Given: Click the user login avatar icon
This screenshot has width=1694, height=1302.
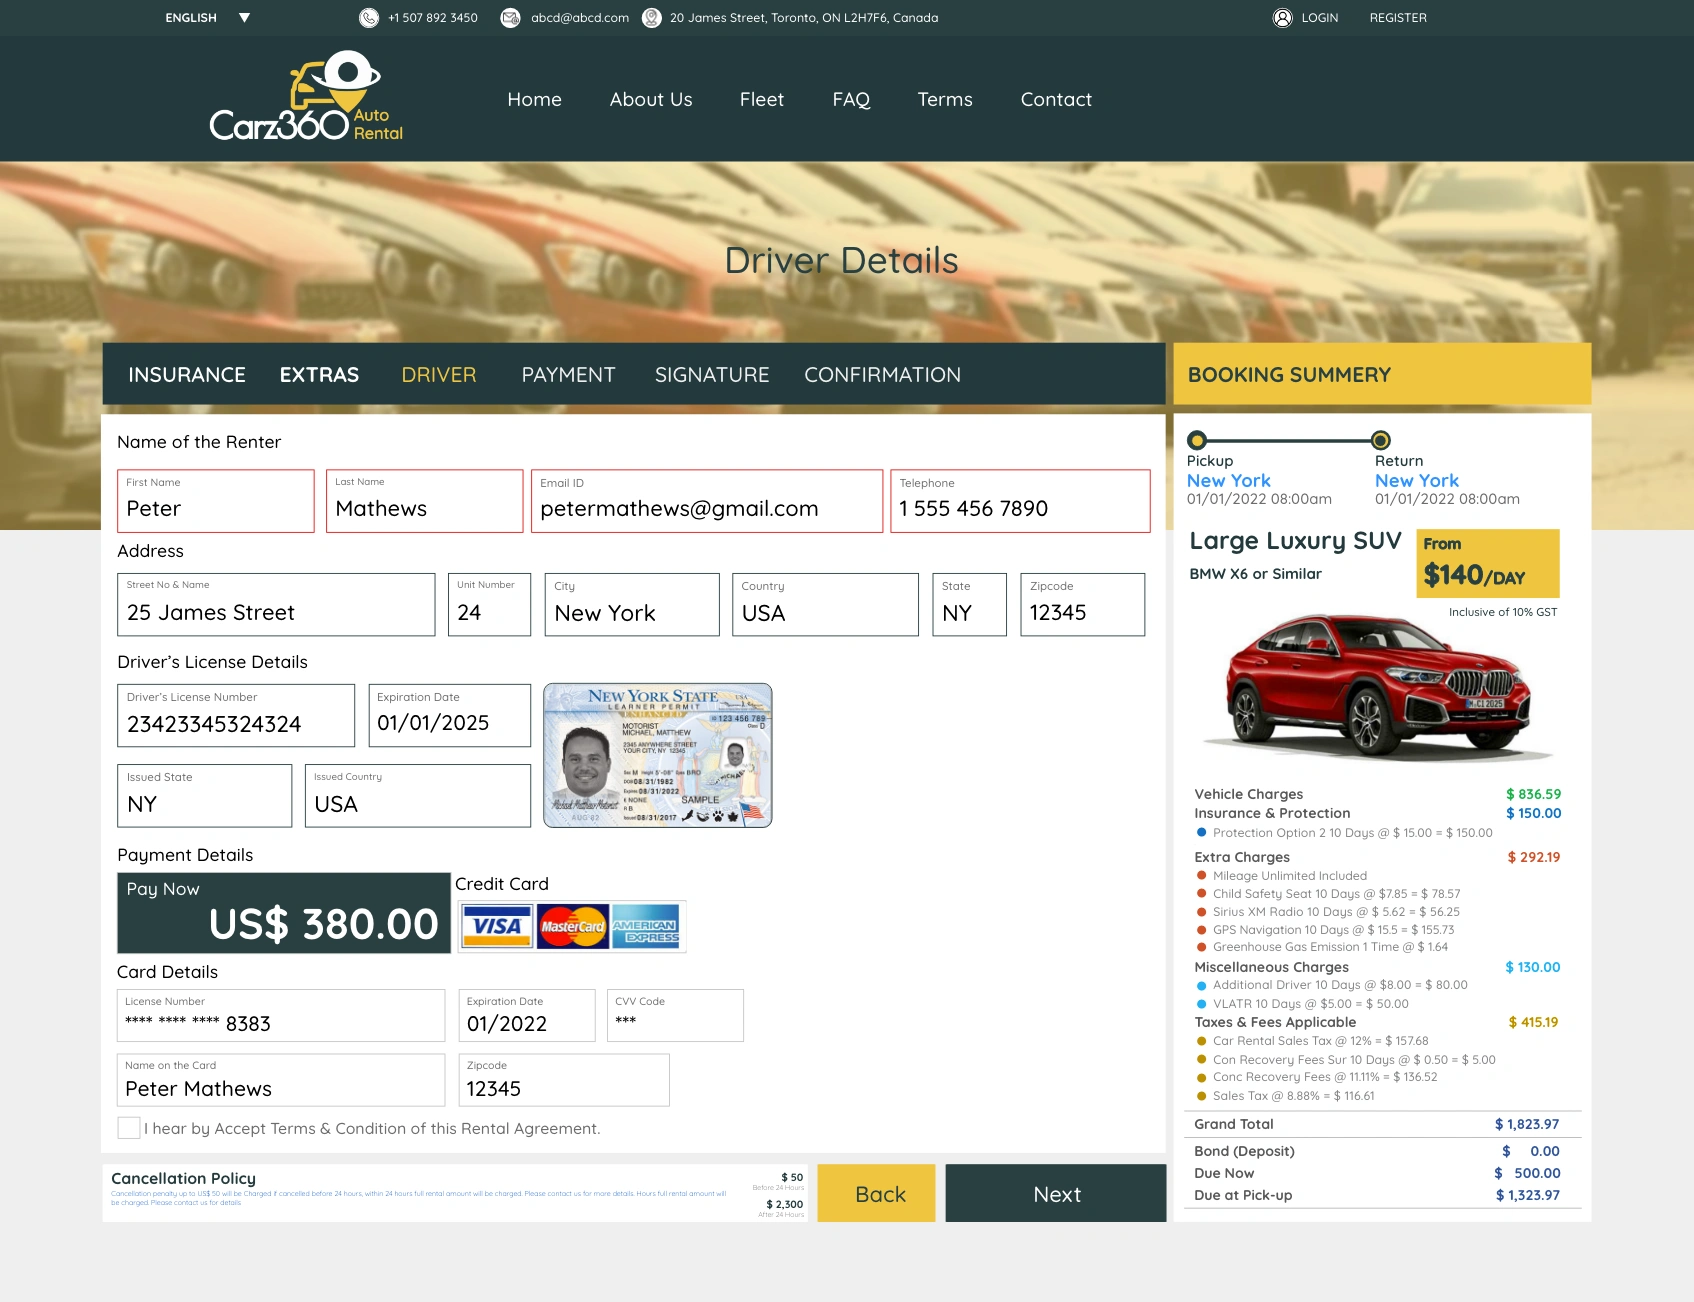Looking at the screenshot, I should pos(1282,18).
